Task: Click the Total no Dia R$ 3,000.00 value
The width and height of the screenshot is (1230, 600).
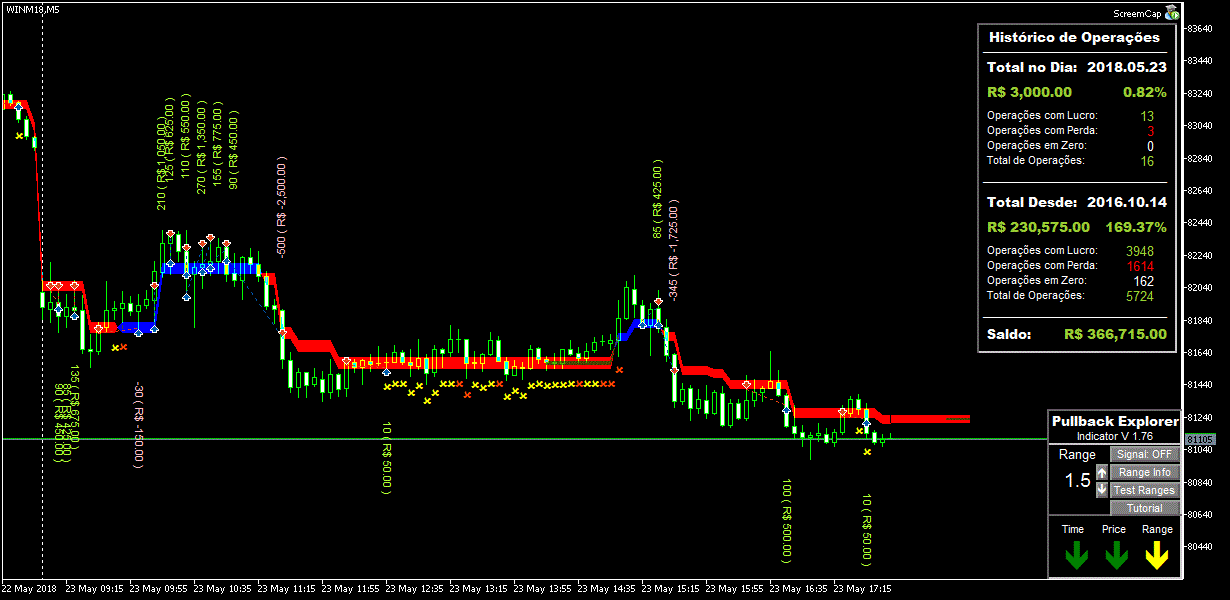Action: [x=1029, y=92]
